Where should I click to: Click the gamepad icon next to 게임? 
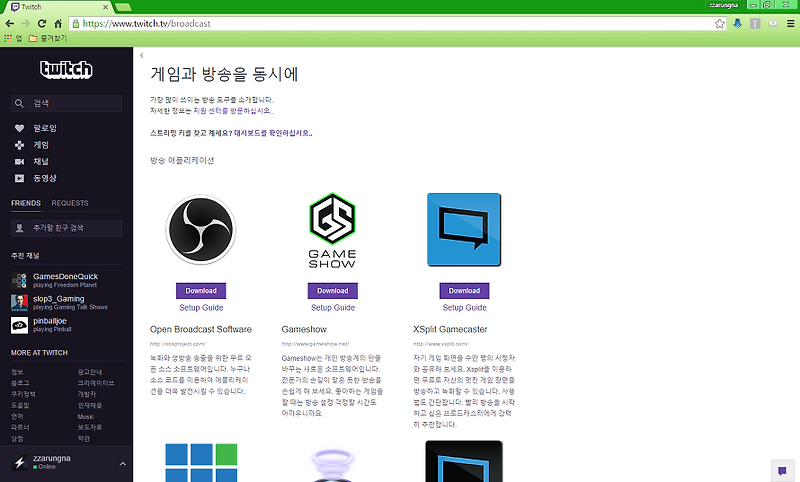coord(19,145)
